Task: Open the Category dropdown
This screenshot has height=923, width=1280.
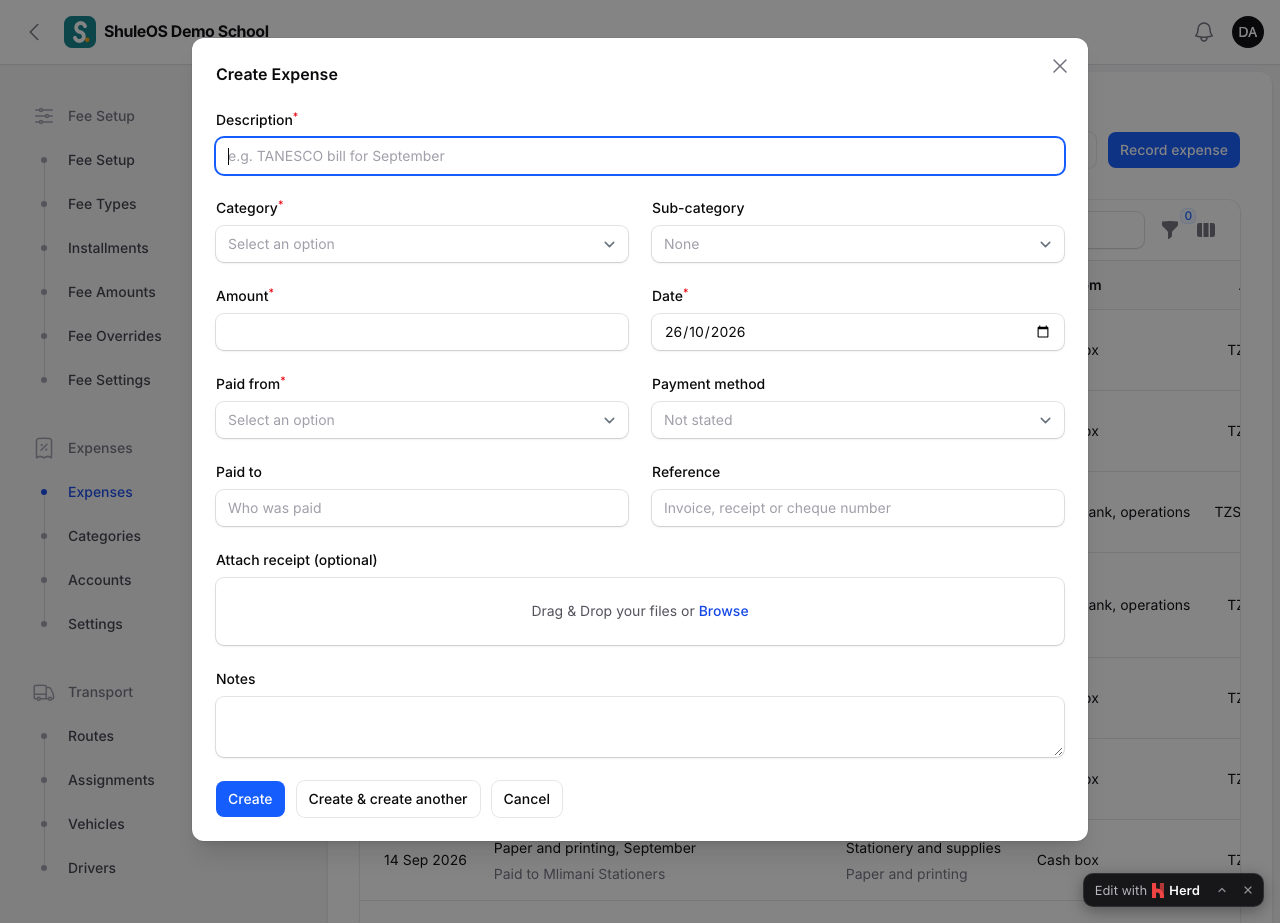Action: 422,244
